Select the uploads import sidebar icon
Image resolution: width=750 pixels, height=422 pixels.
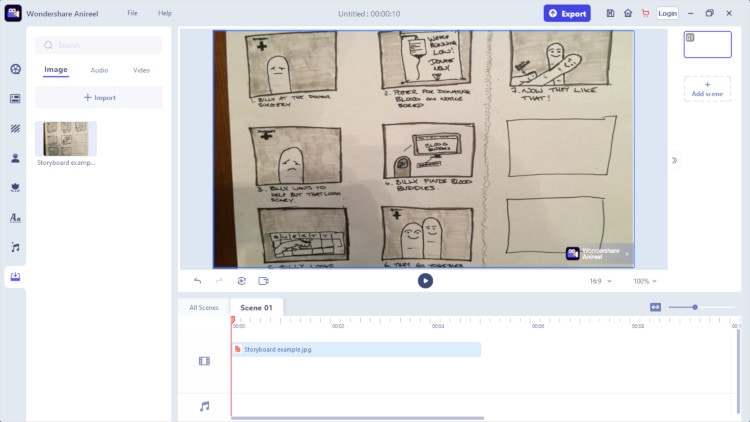pyautogui.click(x=15, y=277)
